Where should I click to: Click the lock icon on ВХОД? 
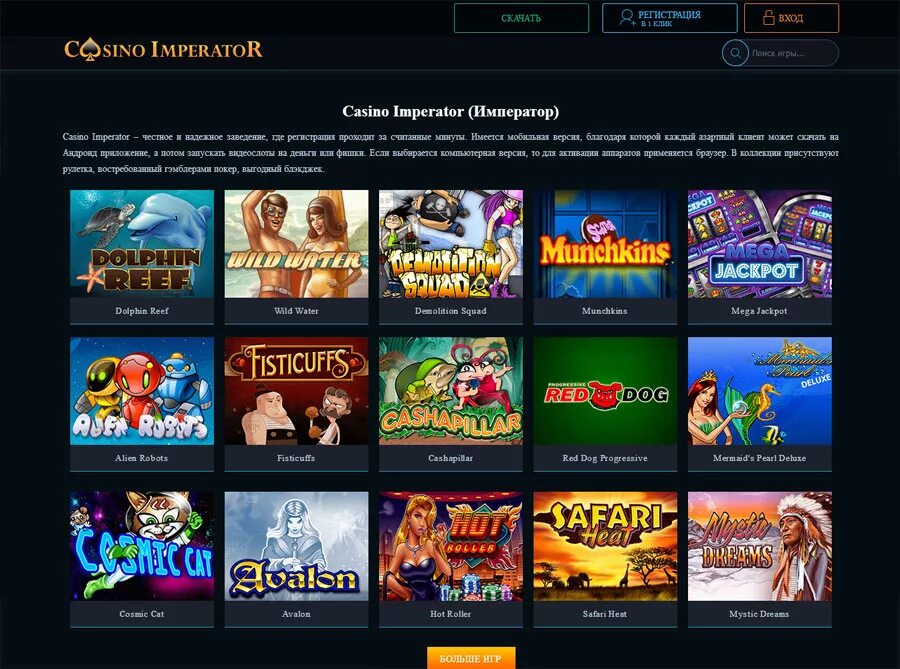click(x=769, y=18)
